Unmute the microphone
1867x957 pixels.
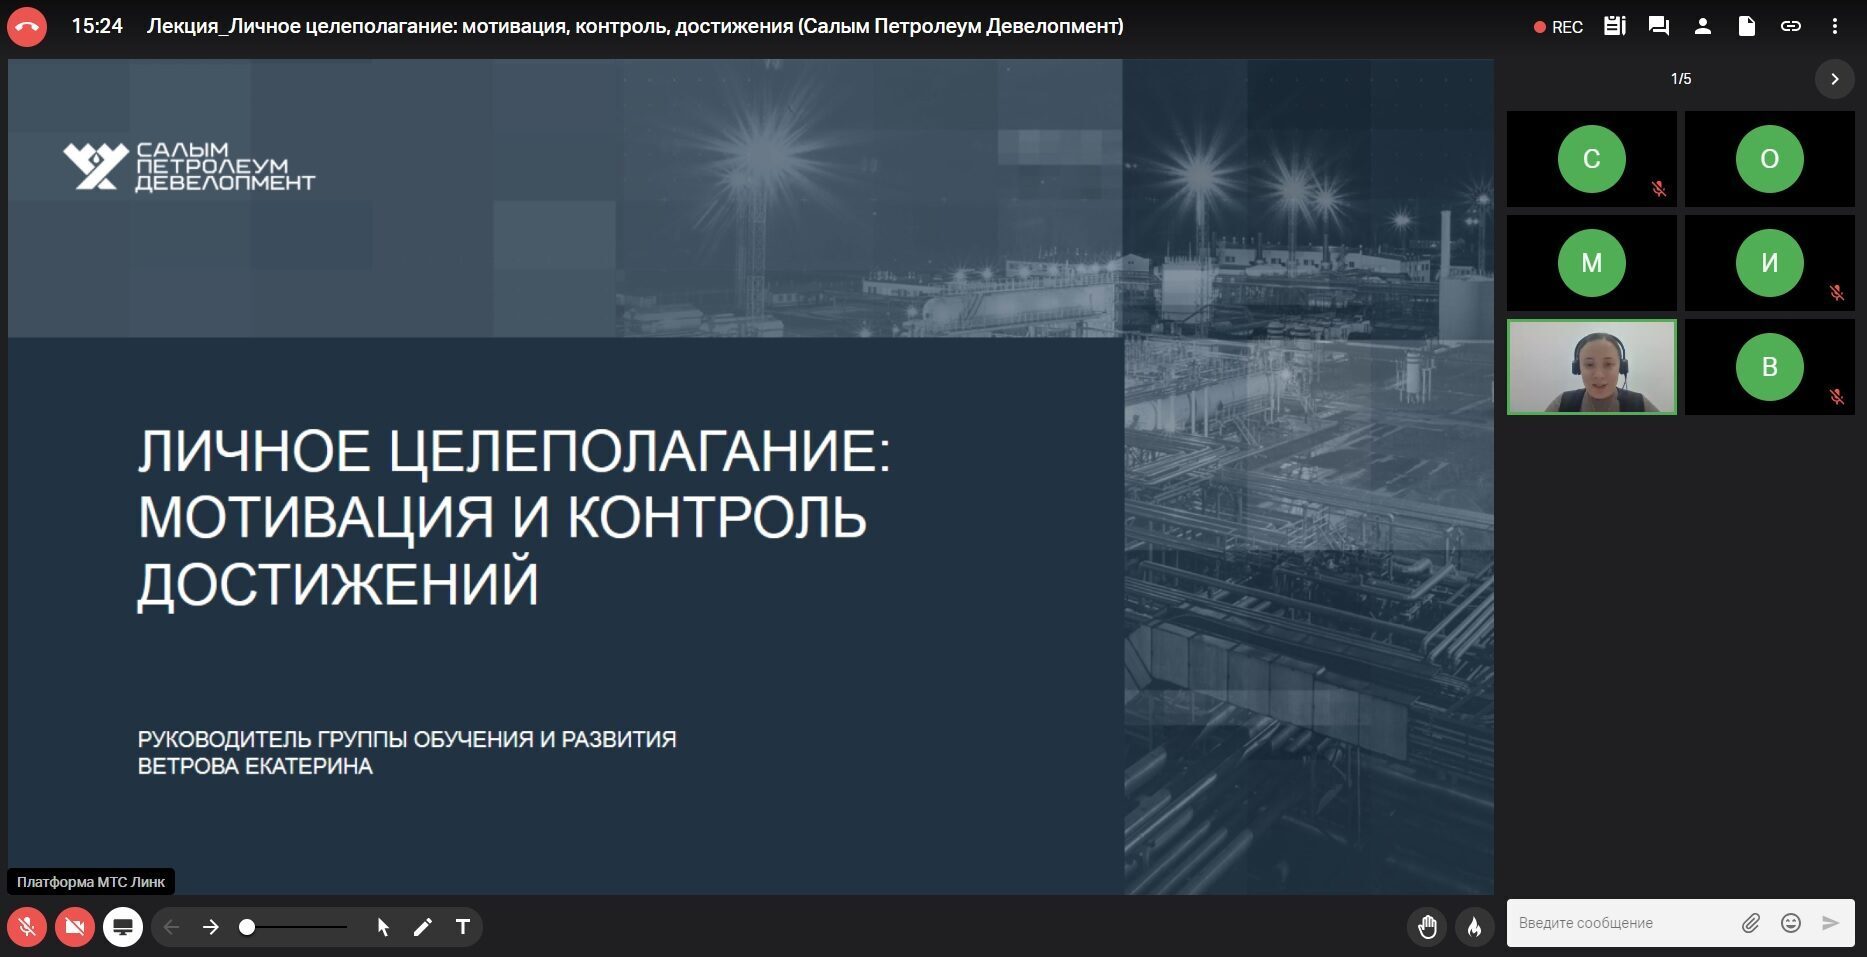coord(27,927)
